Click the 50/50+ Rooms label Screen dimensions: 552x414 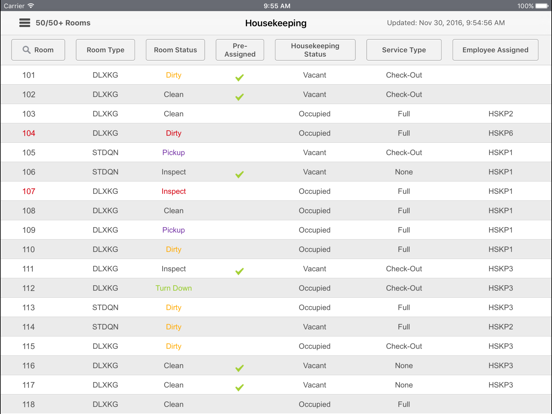(x=63, y=23)
